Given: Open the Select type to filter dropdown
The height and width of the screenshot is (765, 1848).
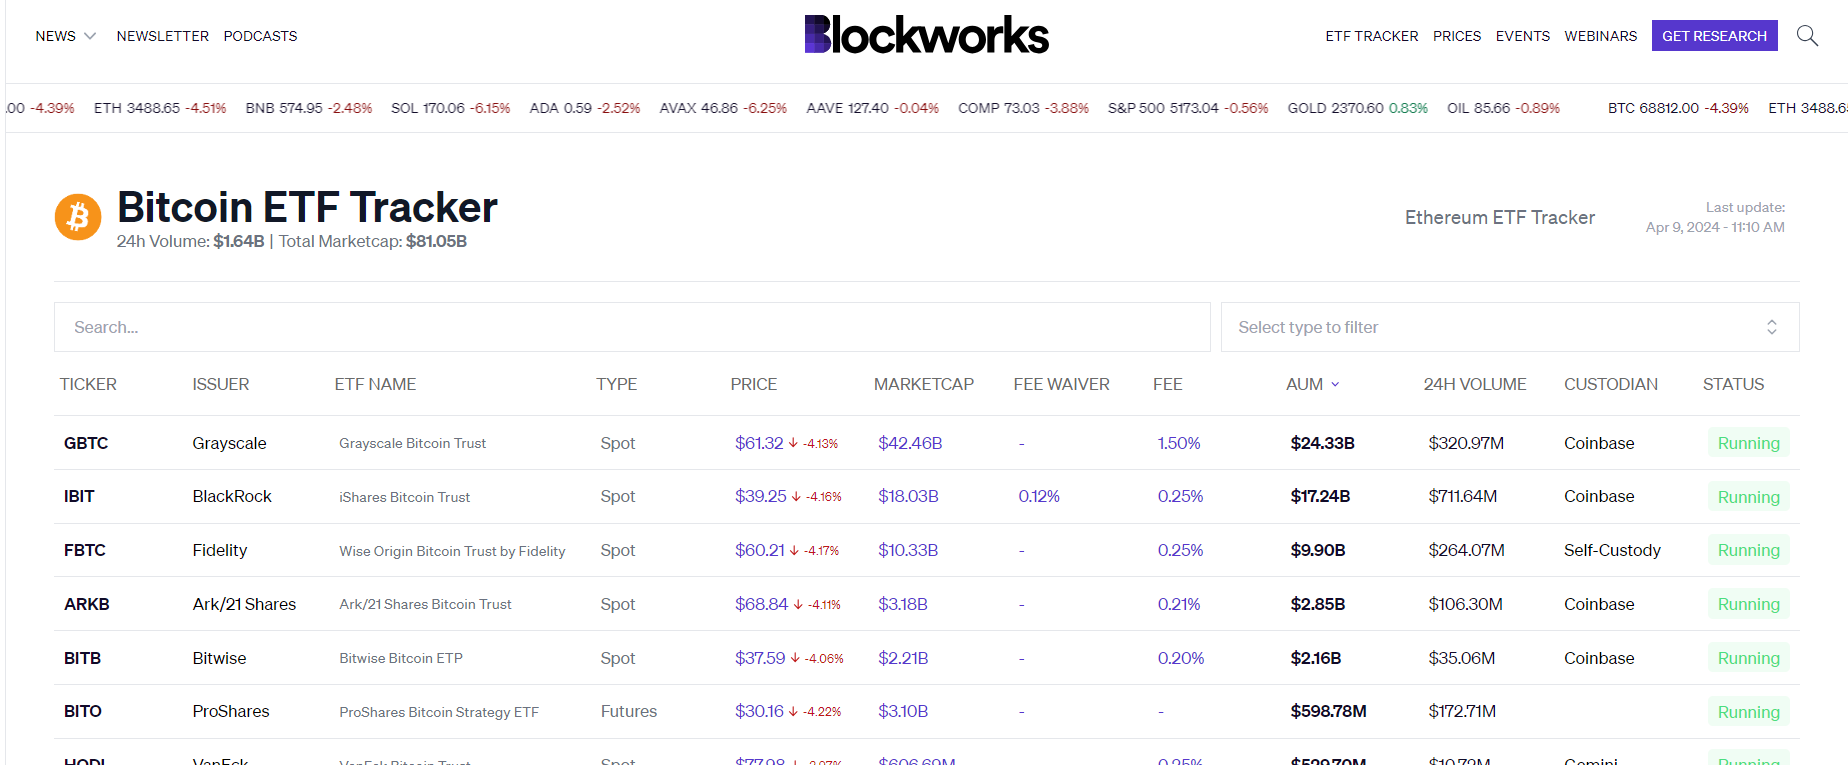Looking at the screenshot, I should click(1510, 327).
